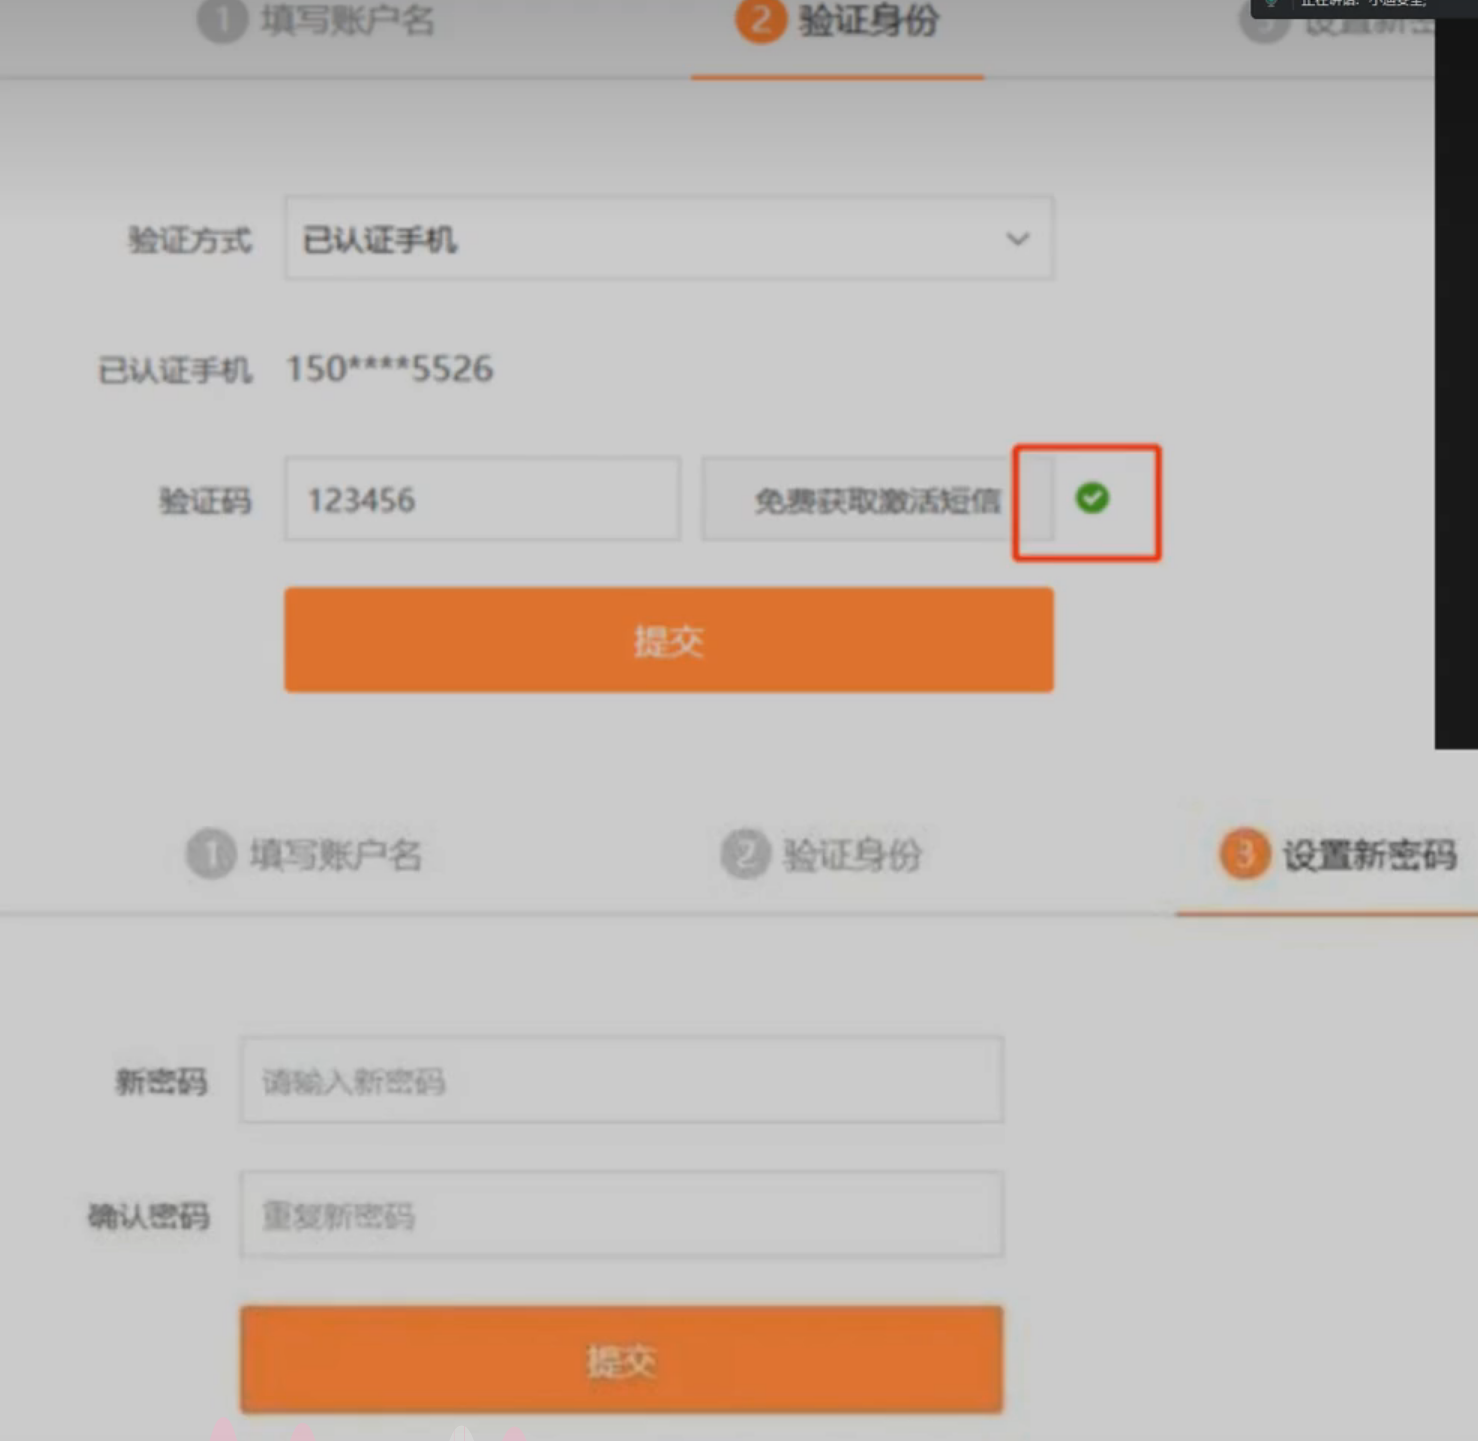Click the orange step 3 circle for 设置新密码
The width and height of the screenshot is (1478, 1441).
pos(1244,854)
